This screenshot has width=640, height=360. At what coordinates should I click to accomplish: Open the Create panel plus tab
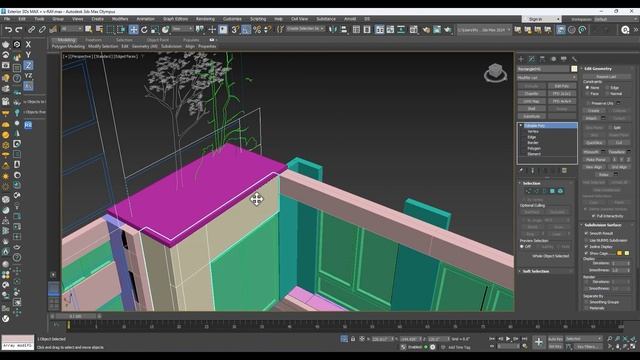[x=521, y=59]
